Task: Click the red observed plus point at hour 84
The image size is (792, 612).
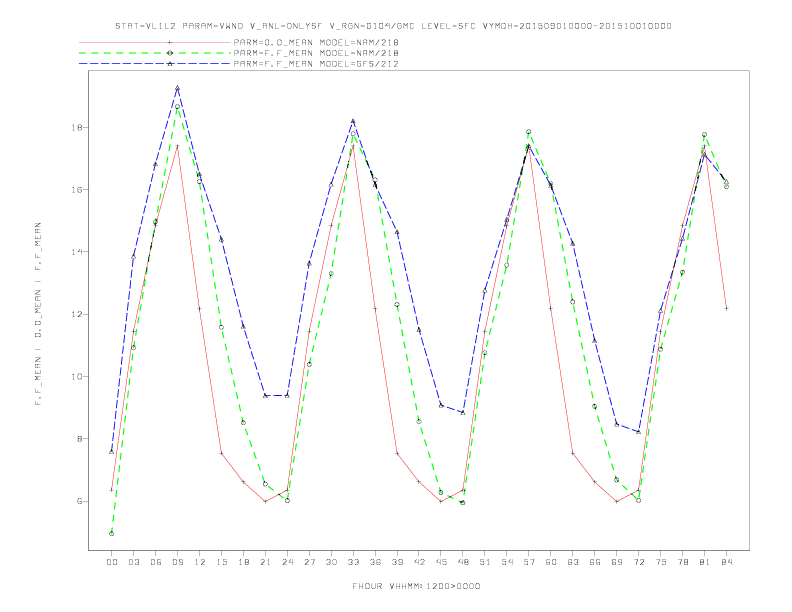Action: [726, 308]
